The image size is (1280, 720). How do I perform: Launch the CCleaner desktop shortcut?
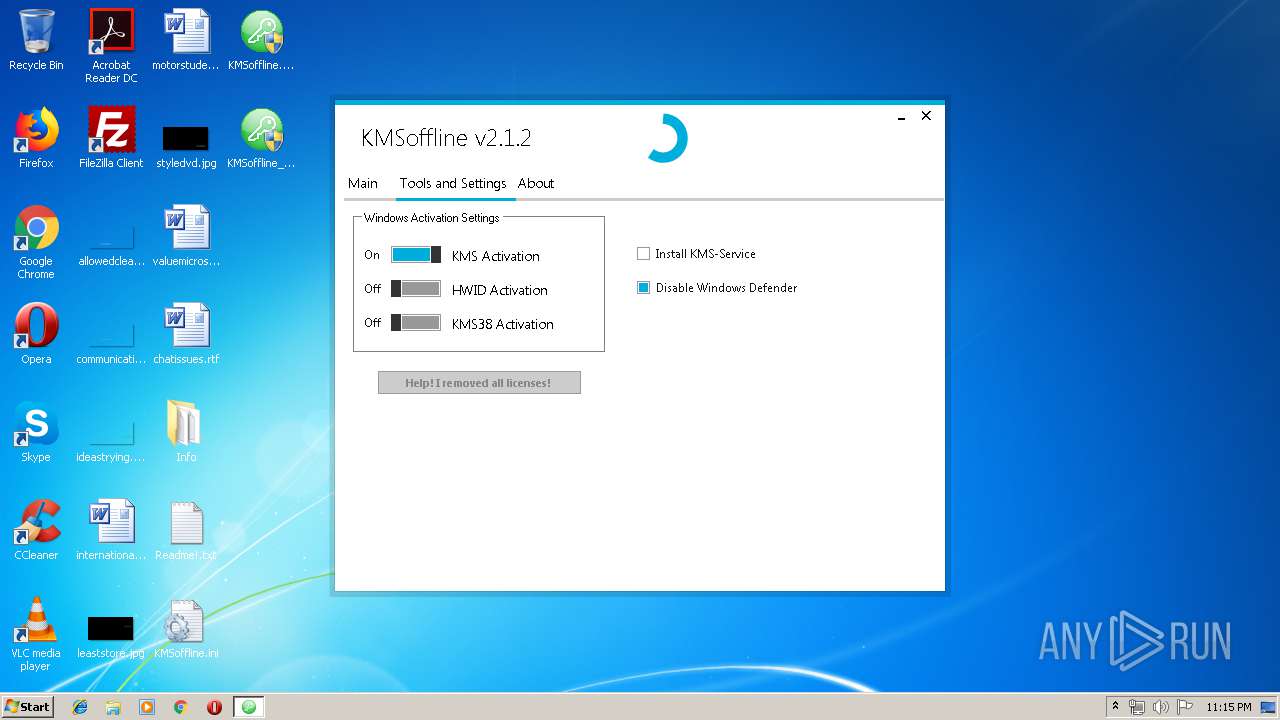click(x=36, y=530)
